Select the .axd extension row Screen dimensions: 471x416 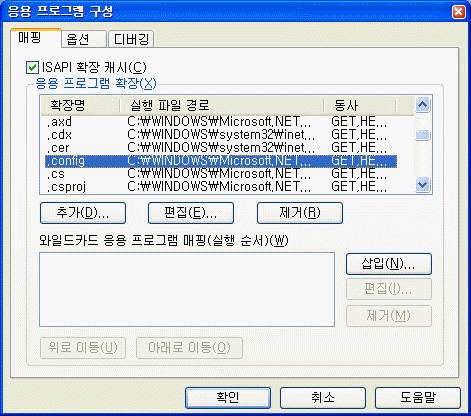pos(221,122)
